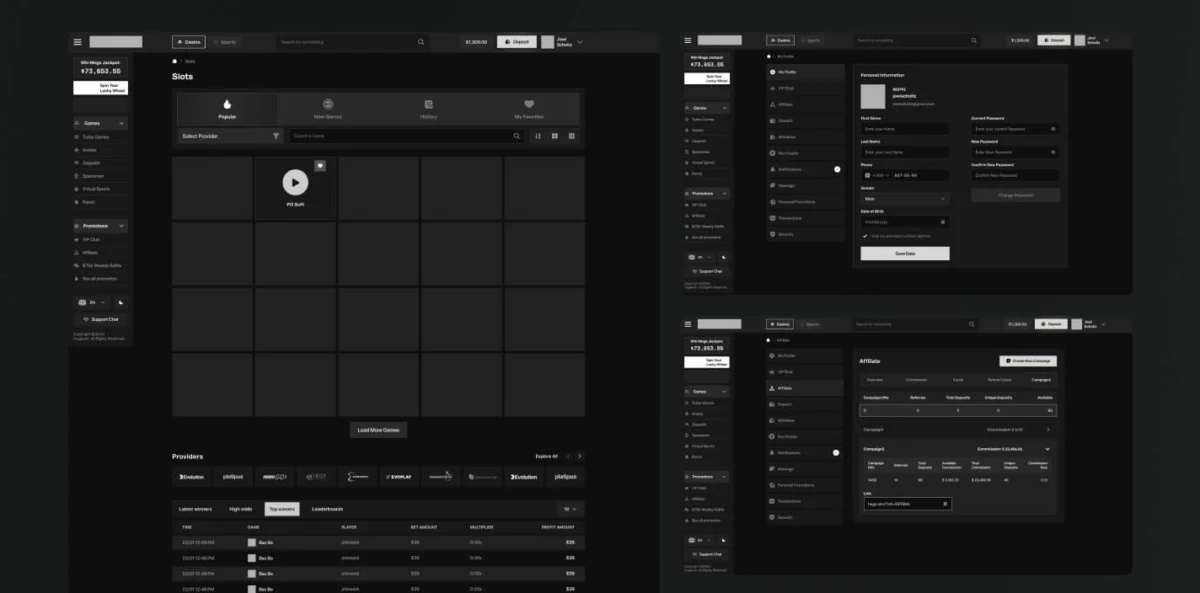Open Commission tab in Affiliate panel

coord(917,380)
